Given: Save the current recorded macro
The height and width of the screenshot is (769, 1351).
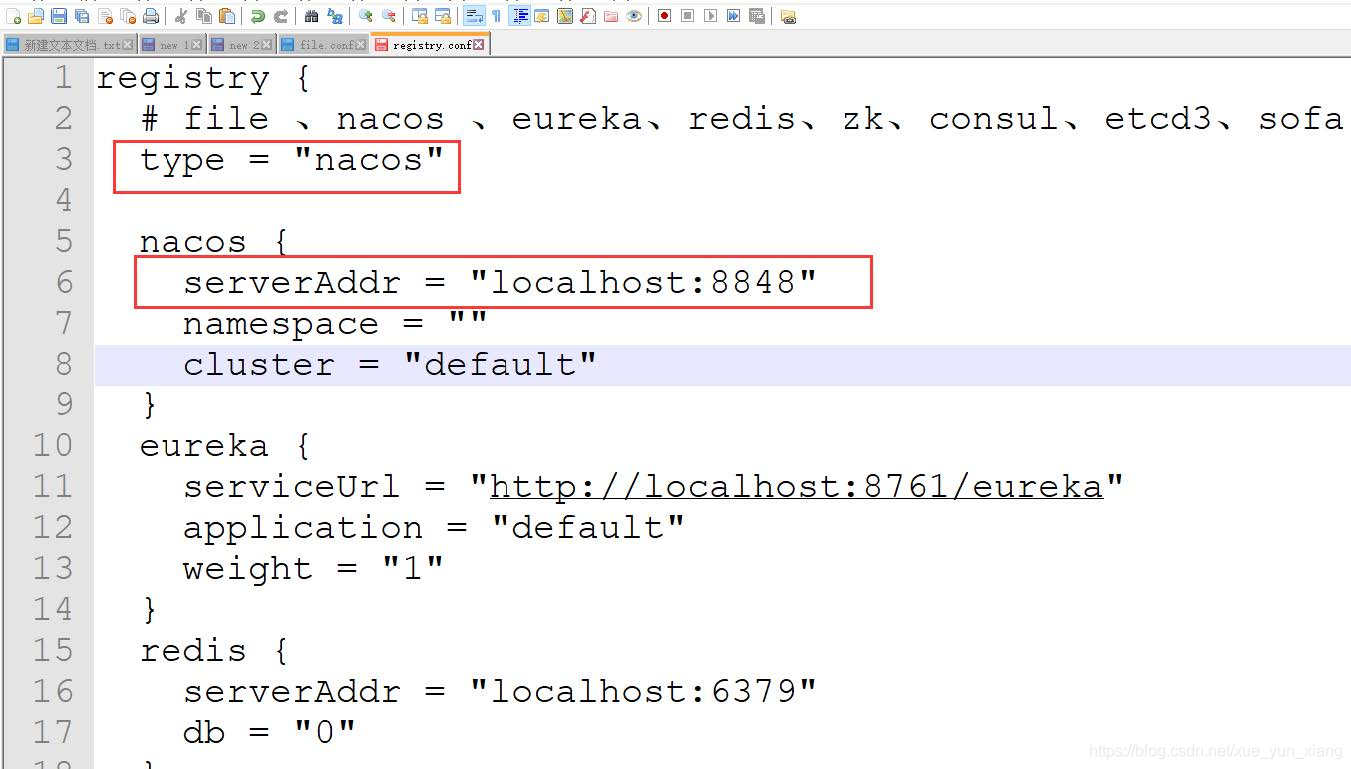Looking at the screenshot, I should pyautogui.click(x=757, y=16).
